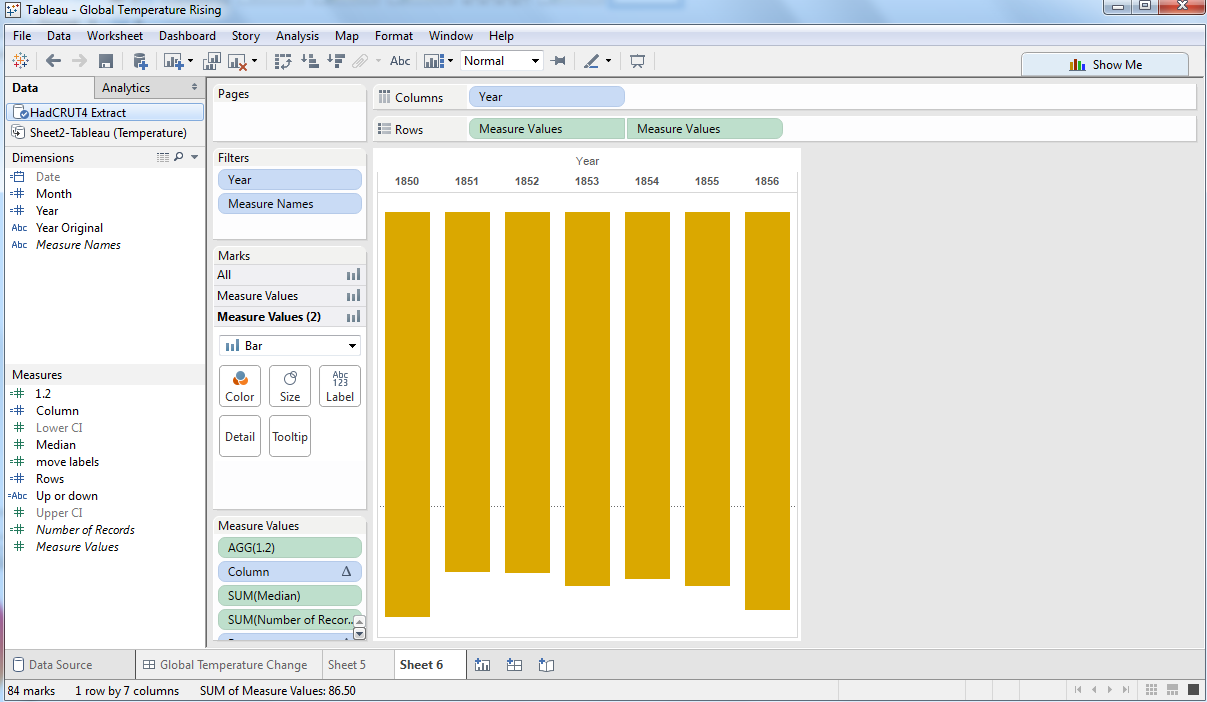The image size is (1207, 702).
Task: Select the Year pill on Columns shelf
Action: tap(546, 97)
